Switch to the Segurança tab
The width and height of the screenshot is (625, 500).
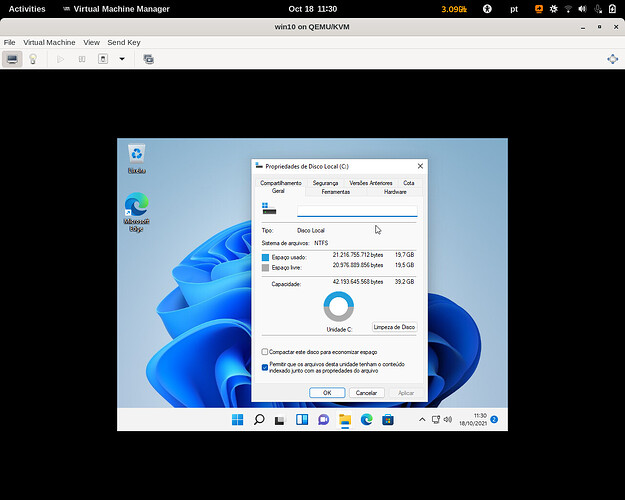[x=325, y=183]
